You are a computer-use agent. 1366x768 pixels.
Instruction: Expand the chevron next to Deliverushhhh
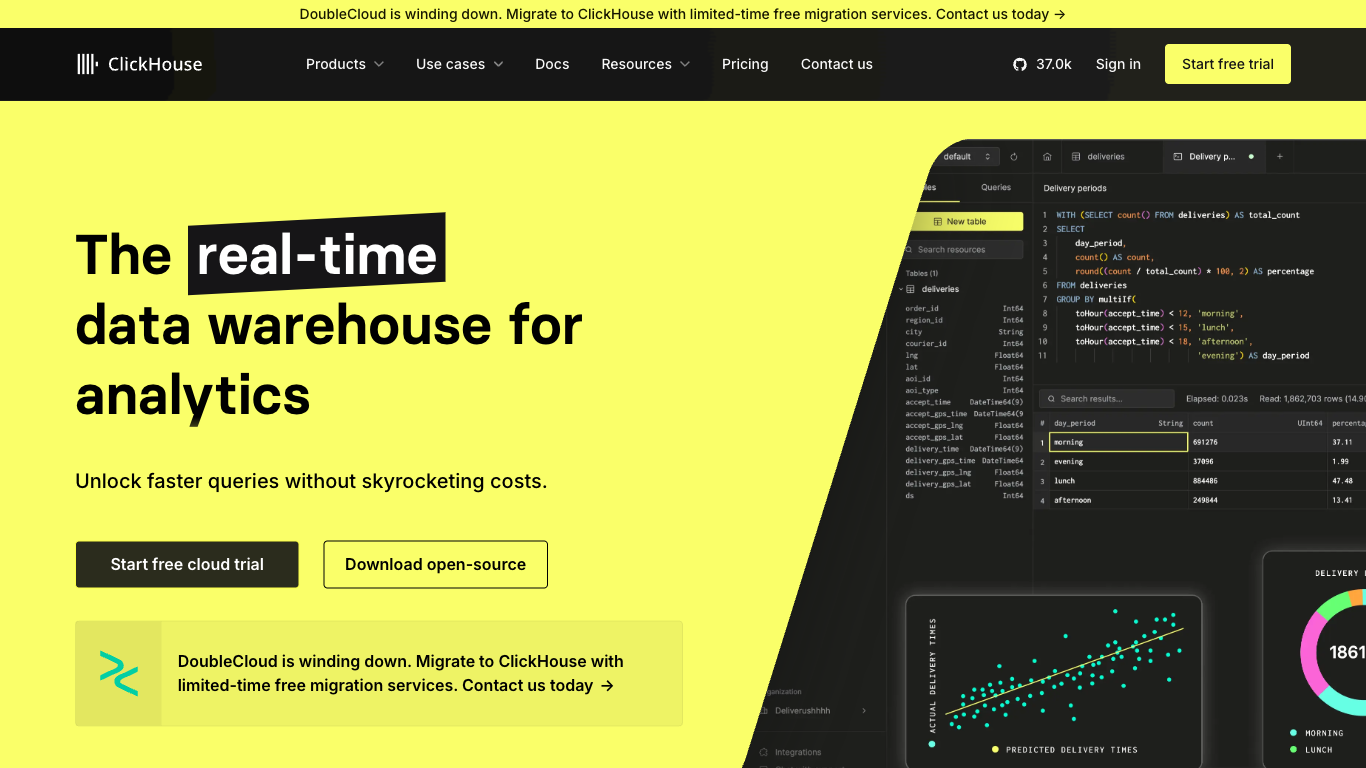(x=864, y=711)
